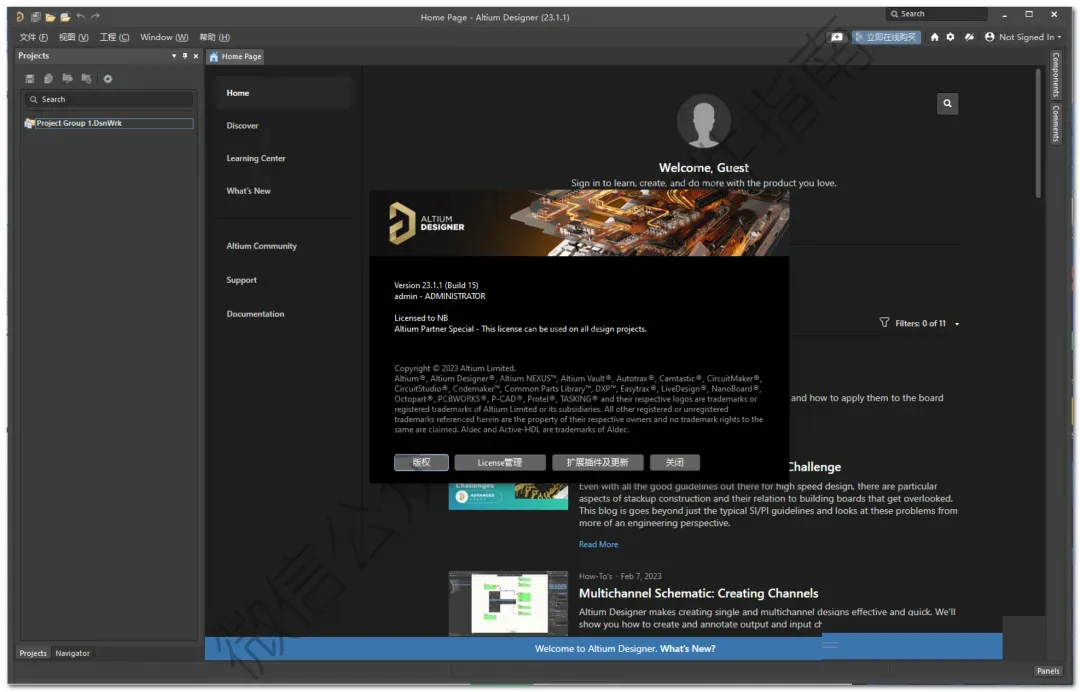This screenshot has height=692, width=1080.
Task: Click Home in the sidebar
Action: [x=284, y=93]
